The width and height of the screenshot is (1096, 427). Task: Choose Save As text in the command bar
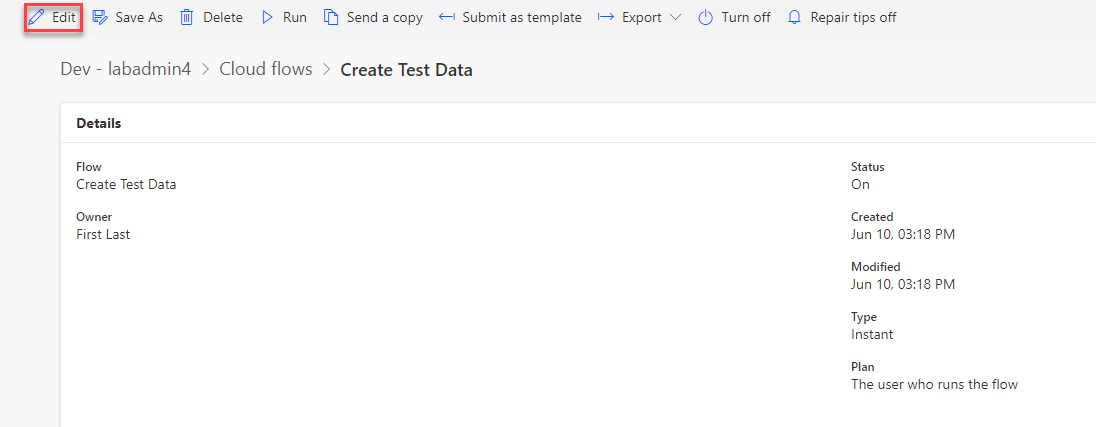coord(139,17)
